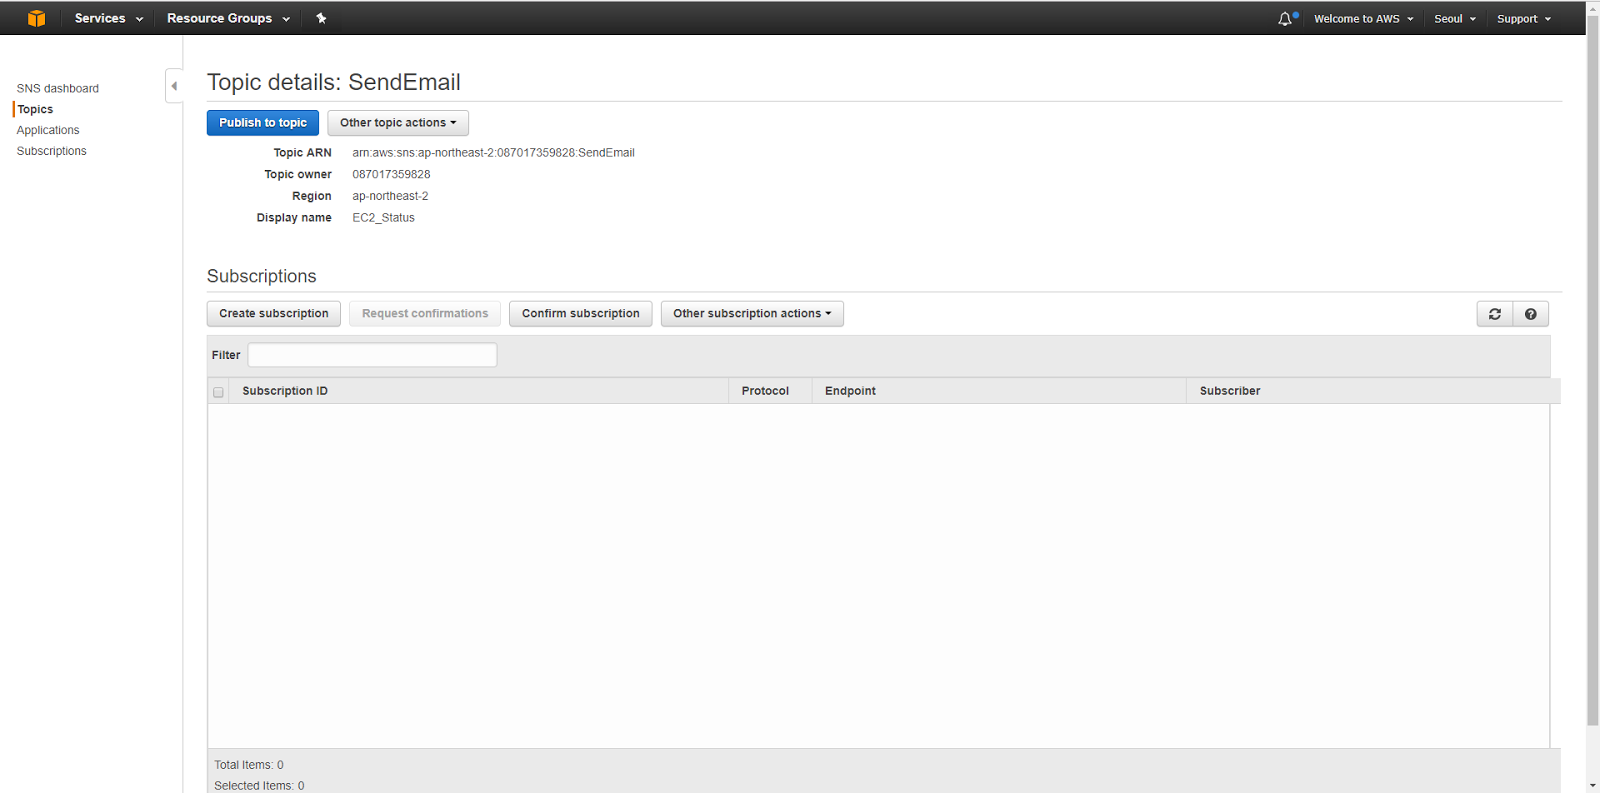Expand Other topic actions dropdown
This screenshot has width=1600, height=793.
pos(398,123)
